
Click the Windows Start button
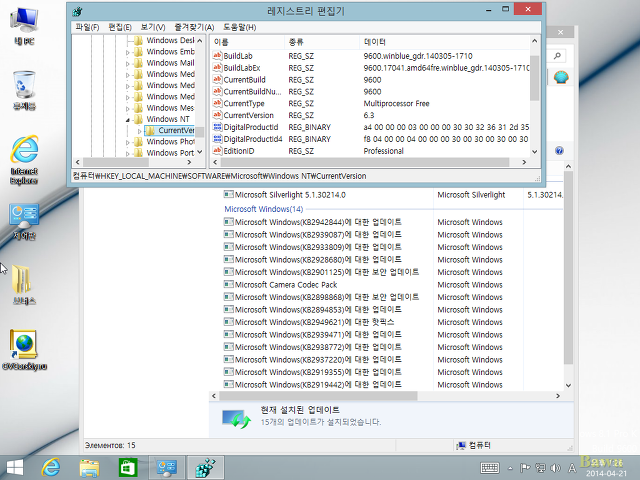[15, 467]
